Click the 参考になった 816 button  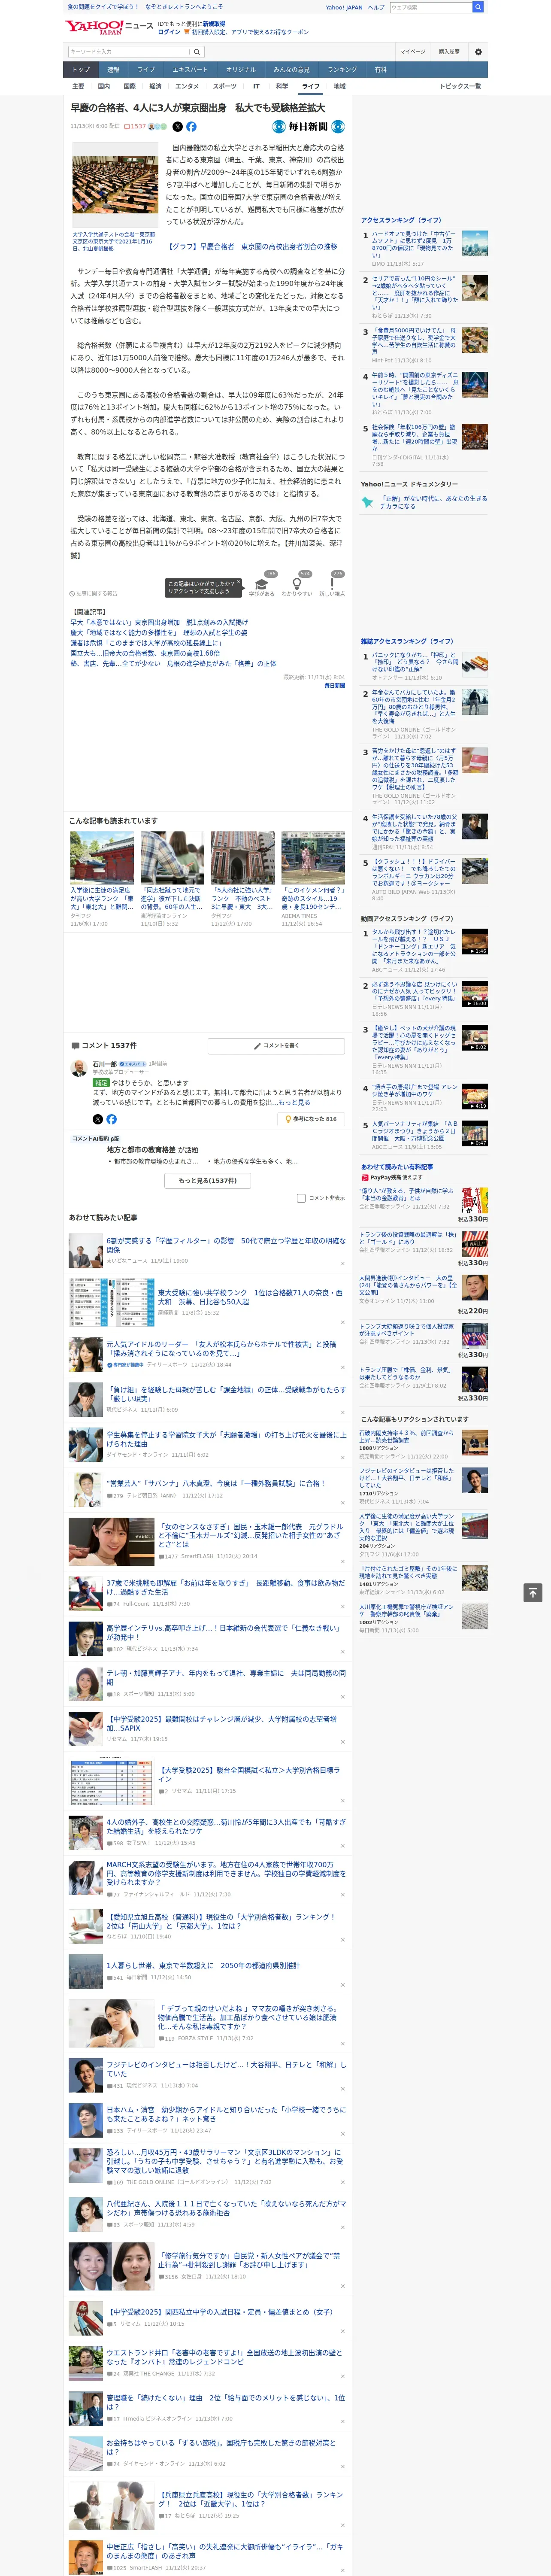coord(312,1119)
